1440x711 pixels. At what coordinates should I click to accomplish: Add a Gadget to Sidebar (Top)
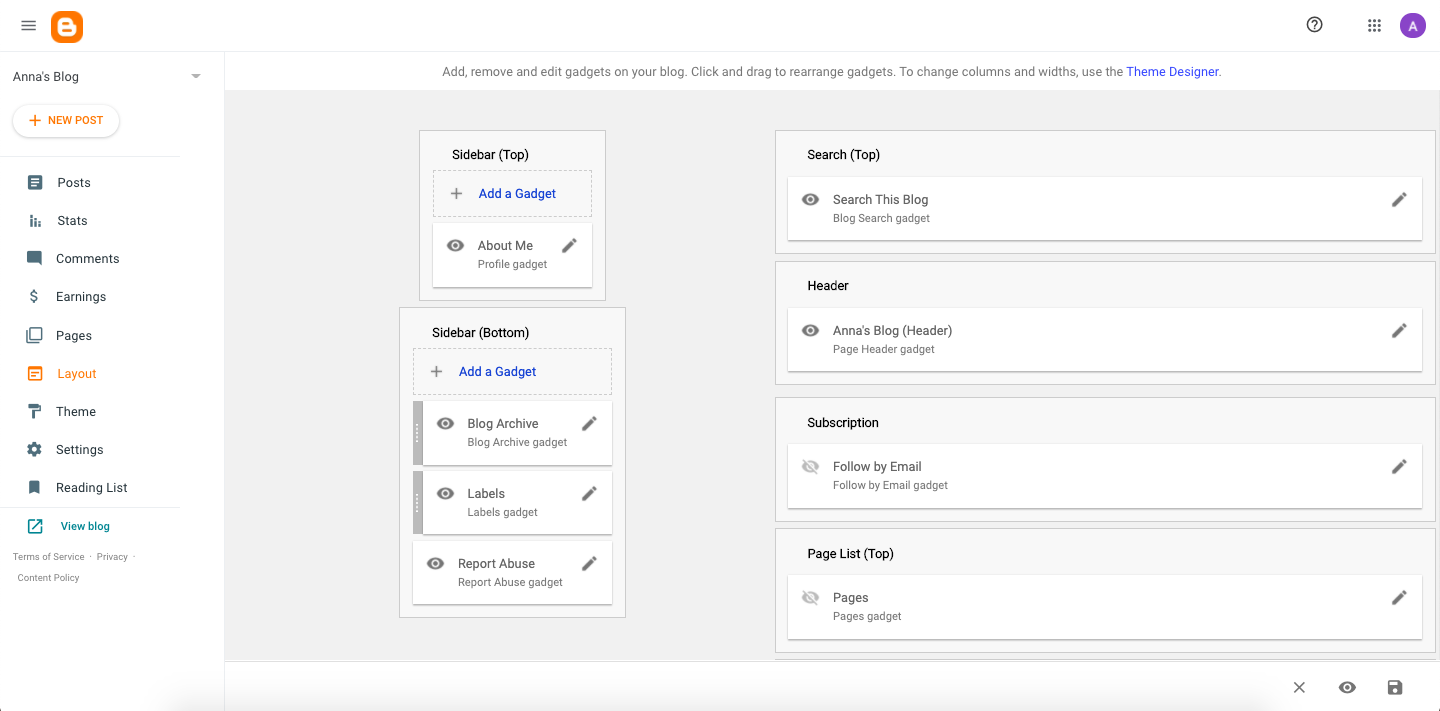click(512, 194)
